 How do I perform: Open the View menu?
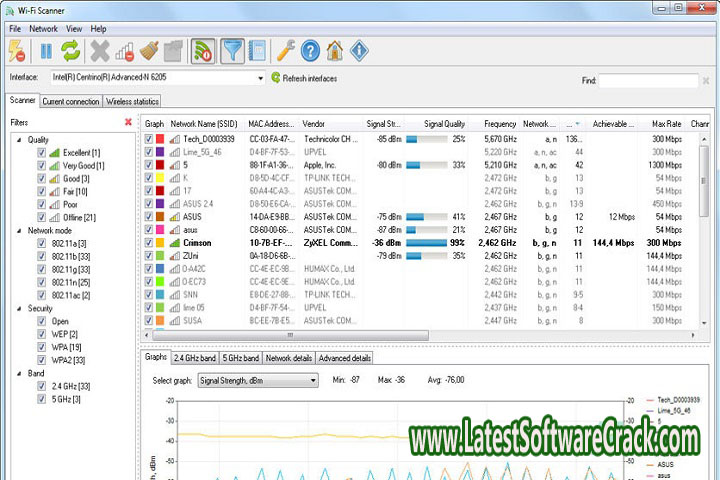tap(74, 28)
